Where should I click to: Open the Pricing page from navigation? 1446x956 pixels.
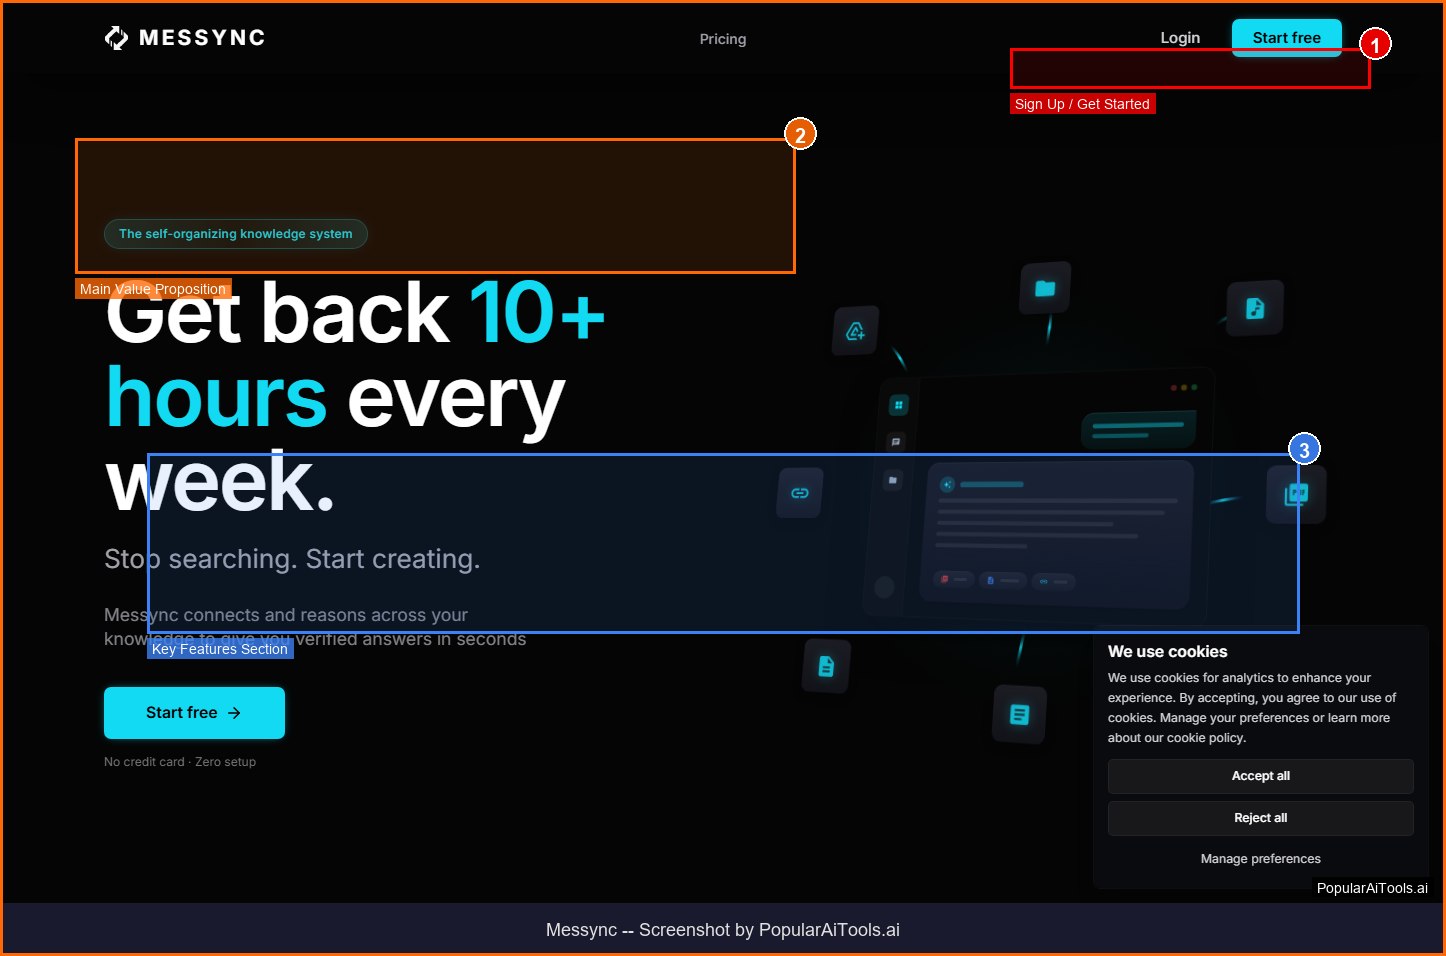pos(722,39)
